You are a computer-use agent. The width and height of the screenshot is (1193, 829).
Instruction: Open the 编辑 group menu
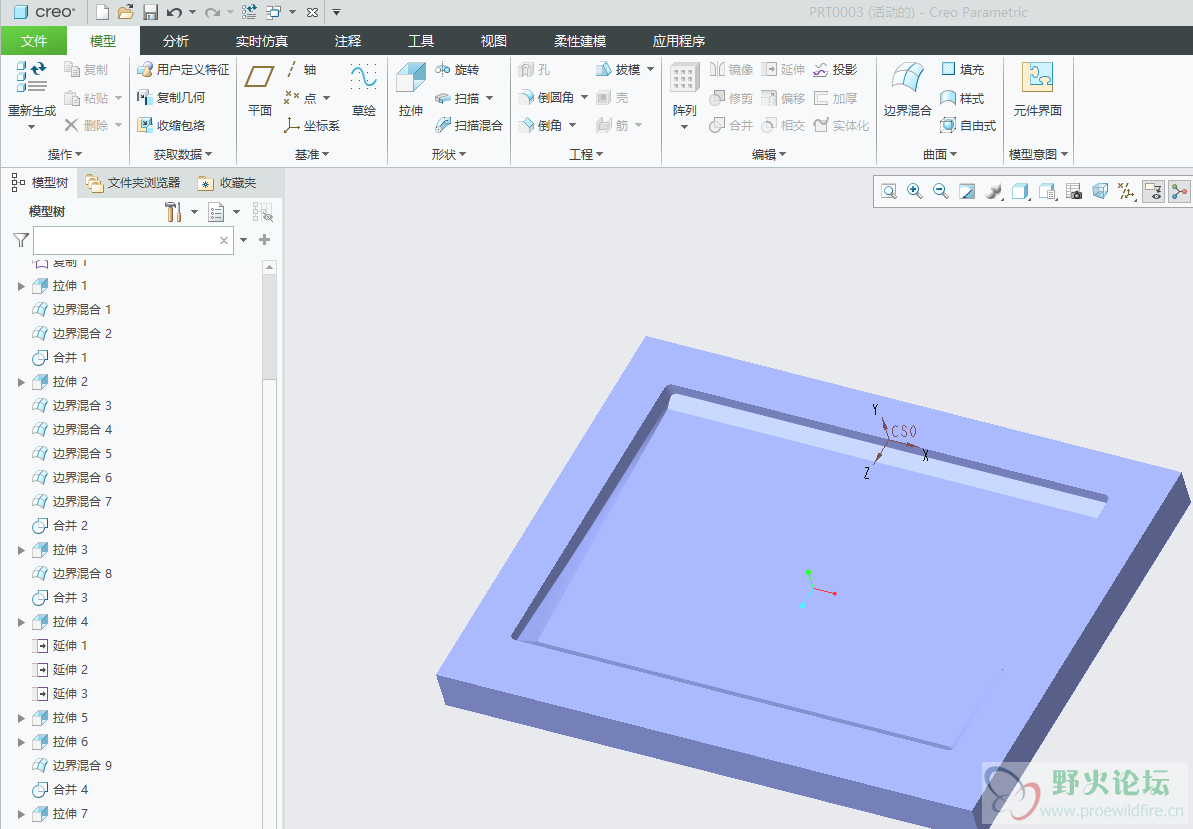[x=768, y=154]
